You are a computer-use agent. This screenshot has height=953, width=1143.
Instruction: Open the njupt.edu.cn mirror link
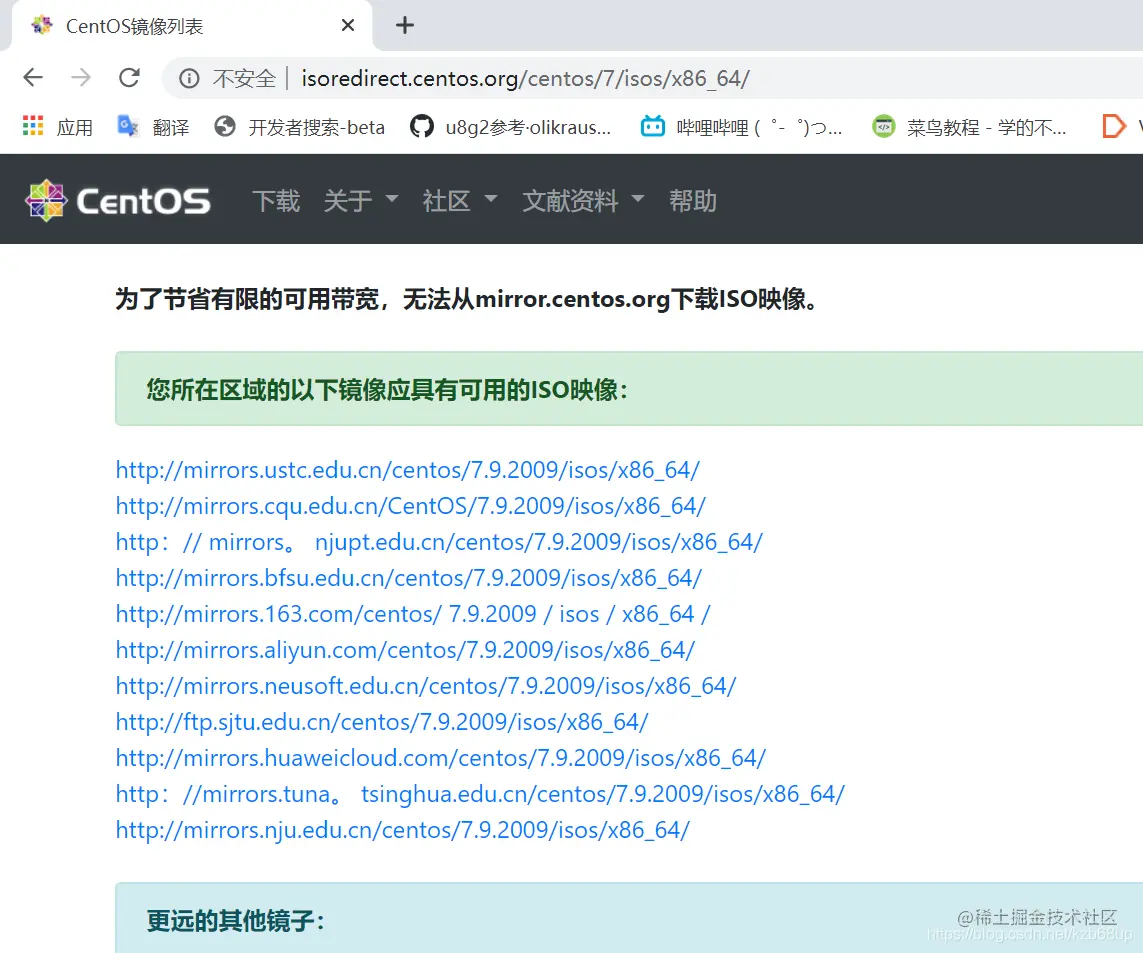(439, 542)
